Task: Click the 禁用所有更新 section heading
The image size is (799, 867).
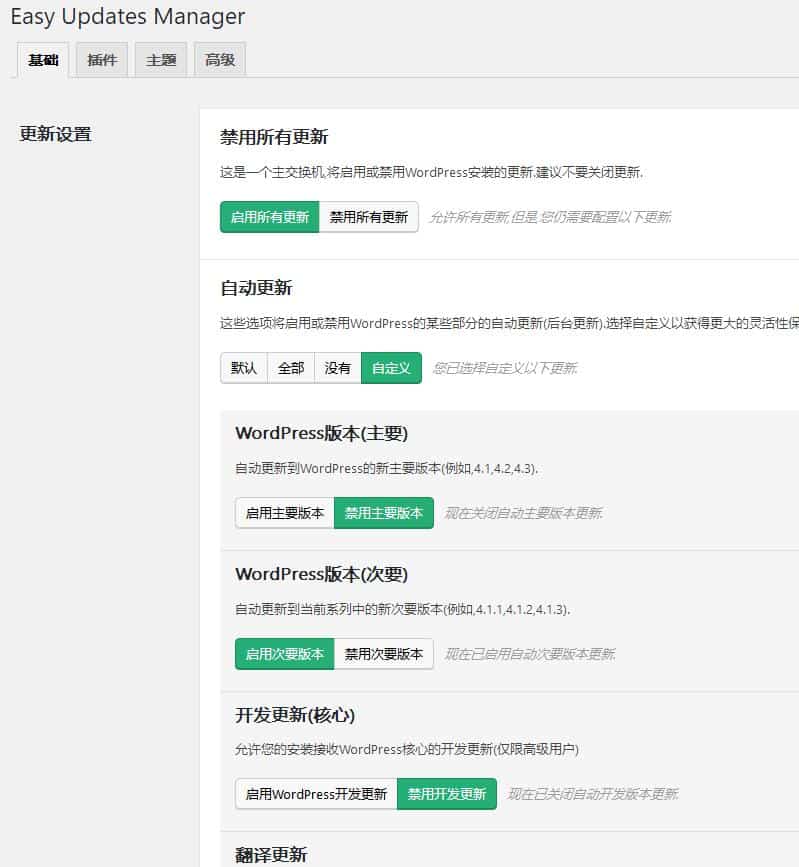Action: pyautogui.click(x=274, y=137)
